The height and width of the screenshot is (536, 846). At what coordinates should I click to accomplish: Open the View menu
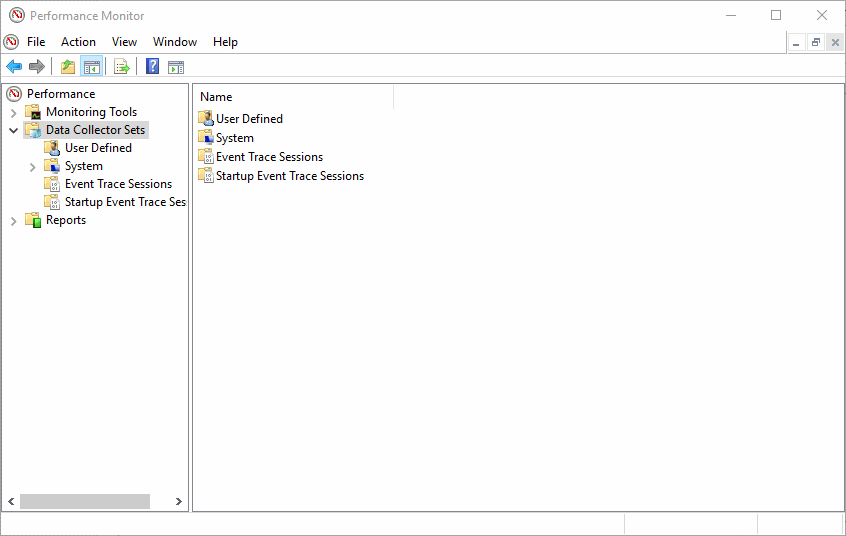tap(125, 42)
